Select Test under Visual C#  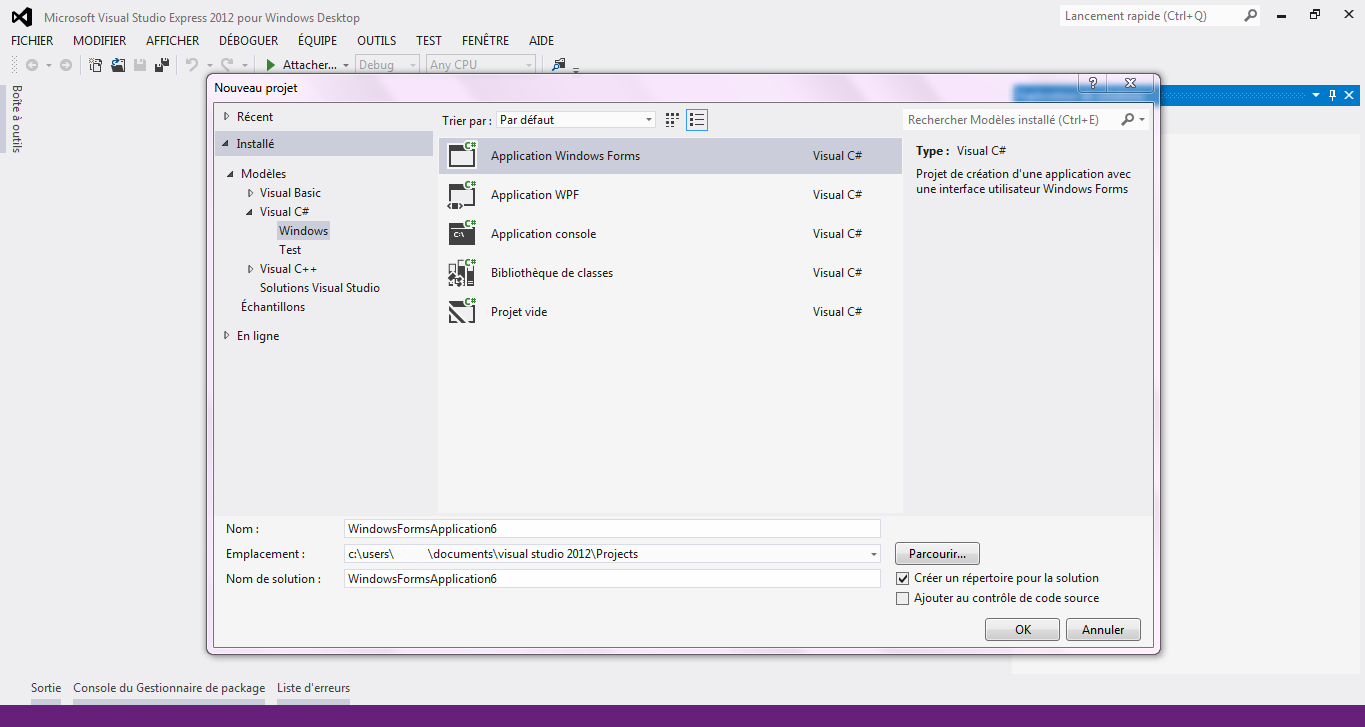coord(290,250)
